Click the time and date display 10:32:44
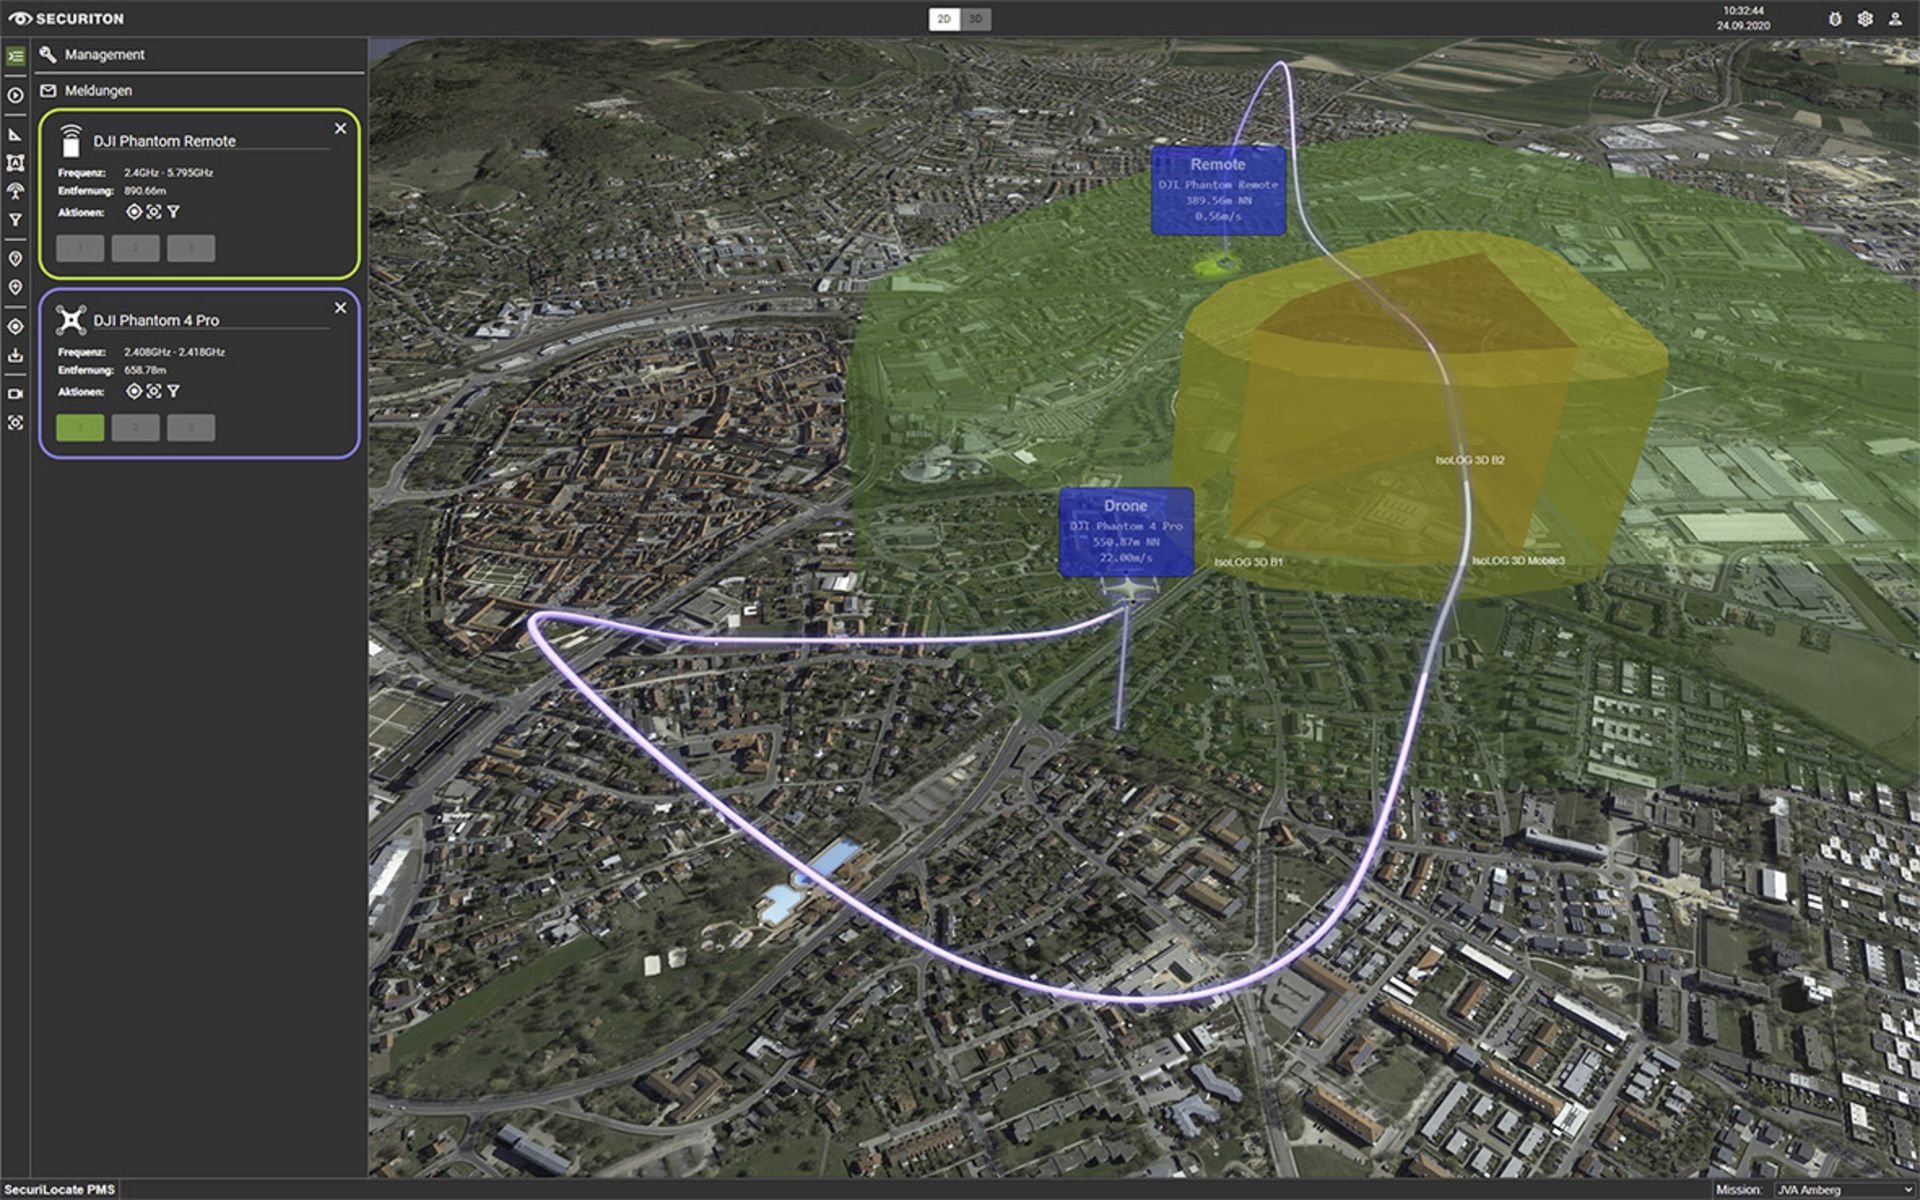Image resolution: width=1920 pixels, height=1200 pixels. pyautogui.click(x=1743, y=18)
